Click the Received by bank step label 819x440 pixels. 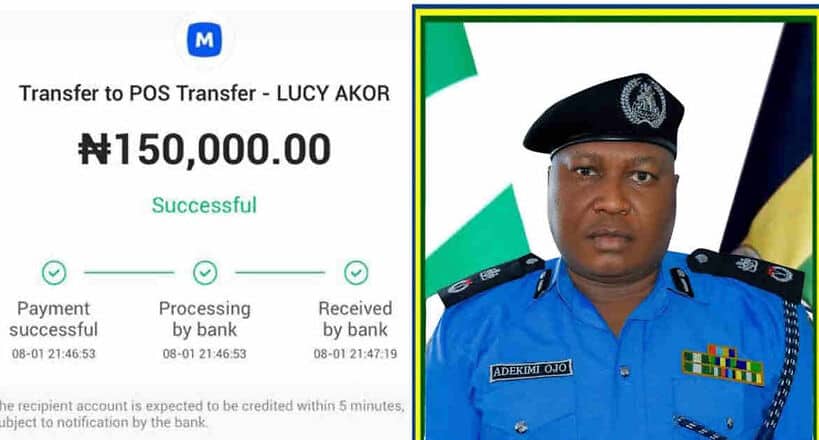coord(355,319)
